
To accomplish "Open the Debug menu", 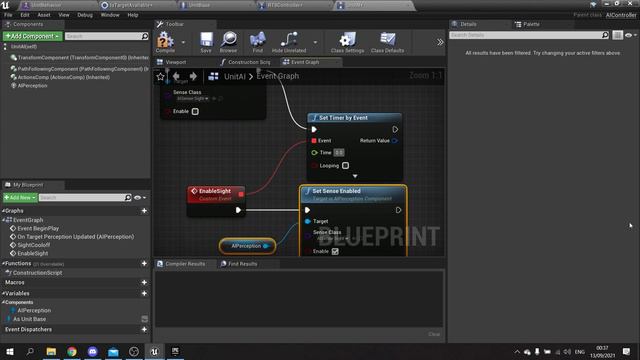I will 85,15.
